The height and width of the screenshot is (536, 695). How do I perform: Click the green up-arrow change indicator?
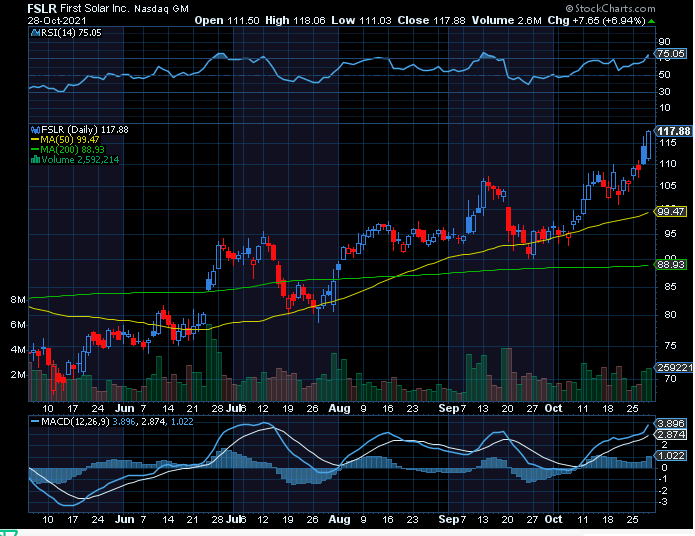(651, 21)
